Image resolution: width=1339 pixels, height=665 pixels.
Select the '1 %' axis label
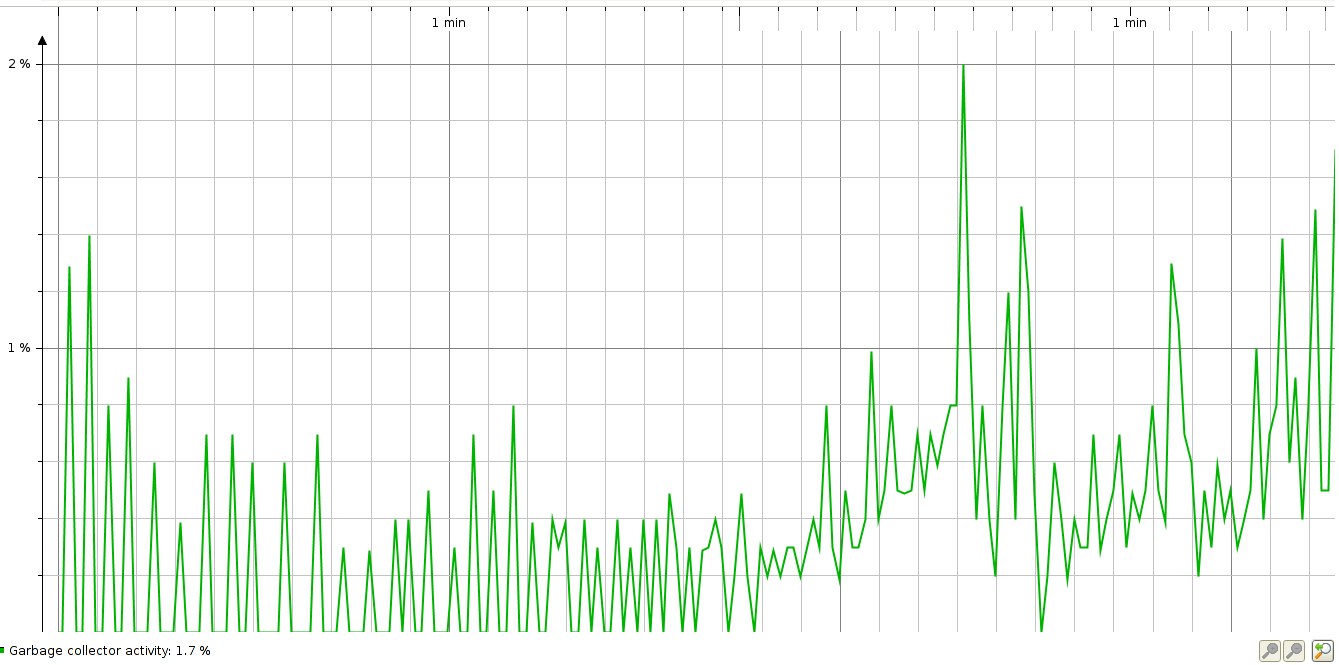(18, 347)
